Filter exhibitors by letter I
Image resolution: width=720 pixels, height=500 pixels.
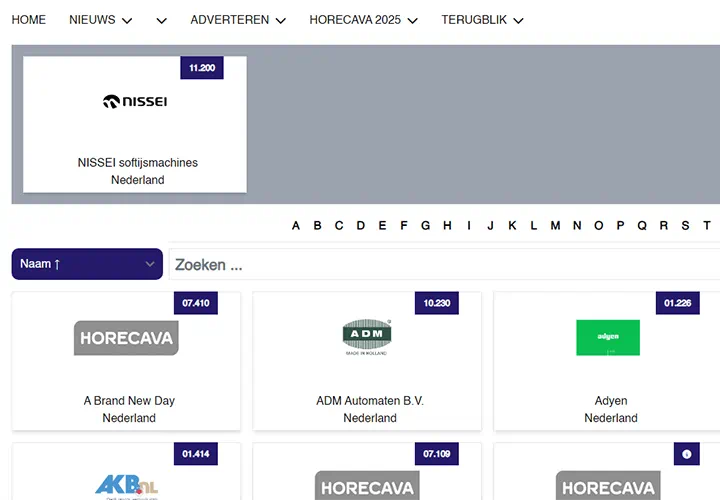tap(469, 225)
